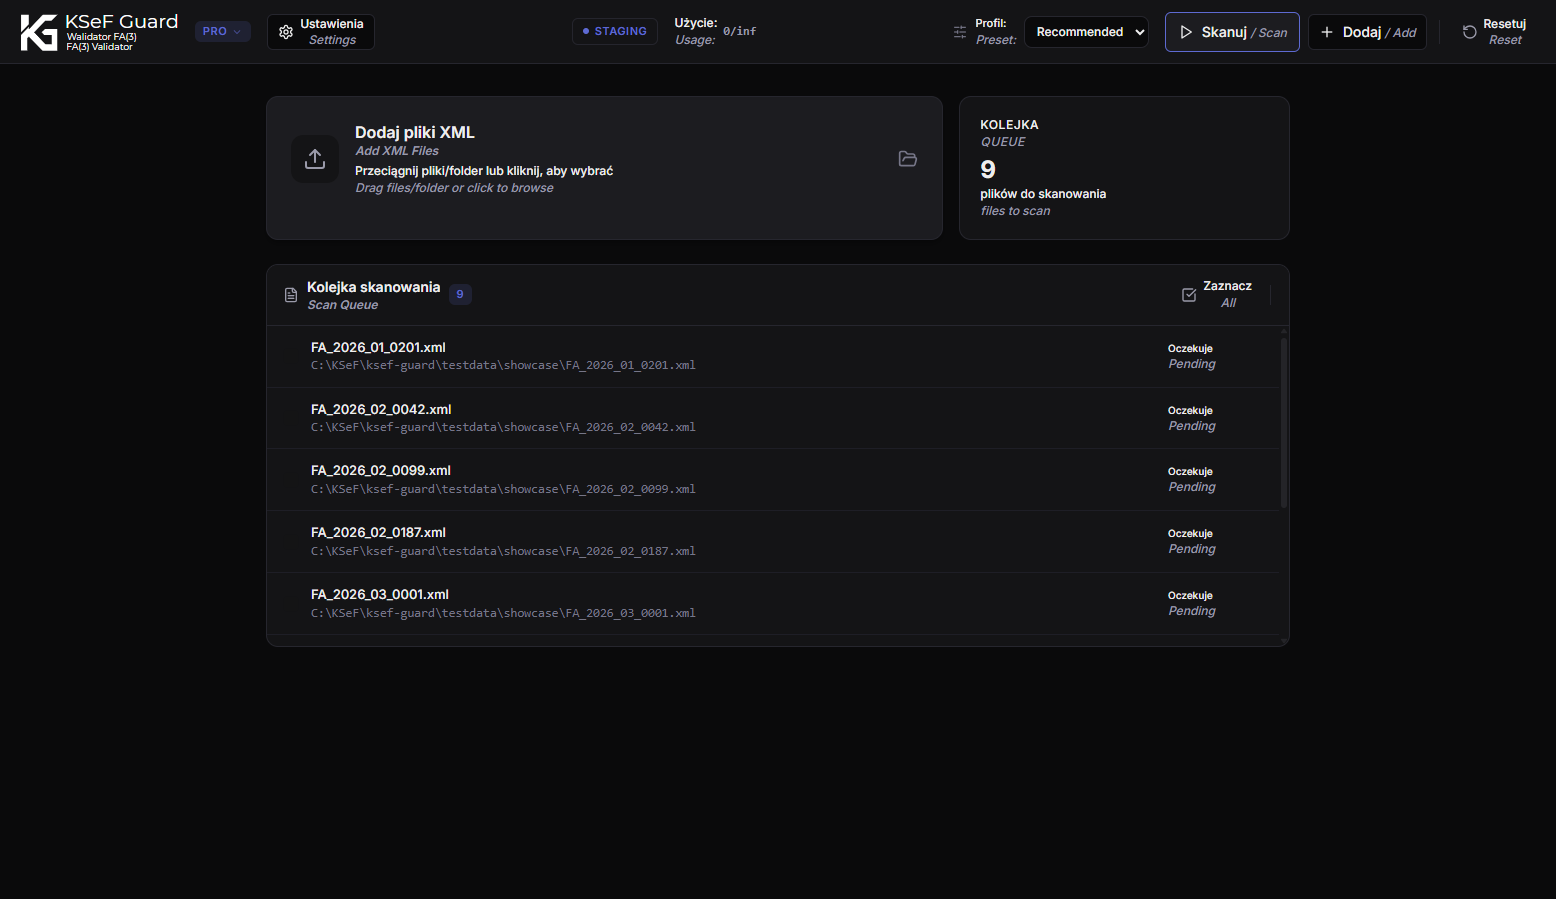Open the PRO plan dropdown

click(x=222, y=32)
